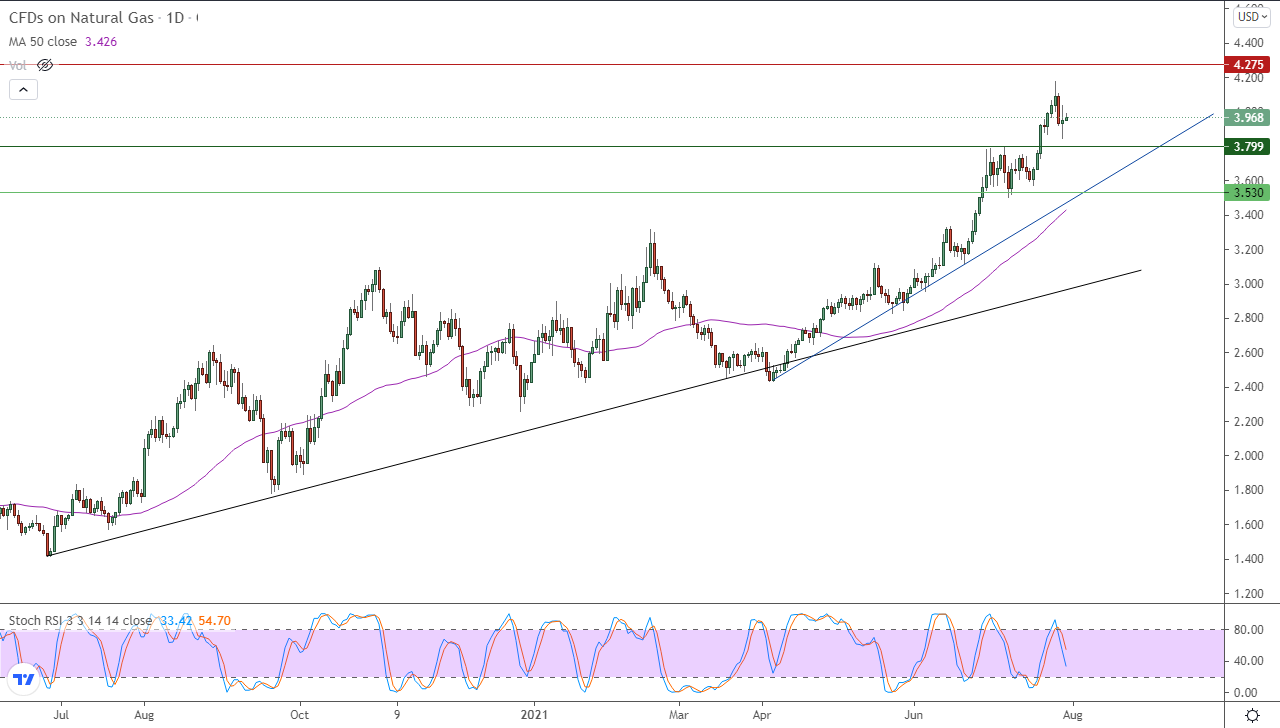Open the USD currency dropdown
Viewport: 1280px width, 728px height.
pos(1251,16)
